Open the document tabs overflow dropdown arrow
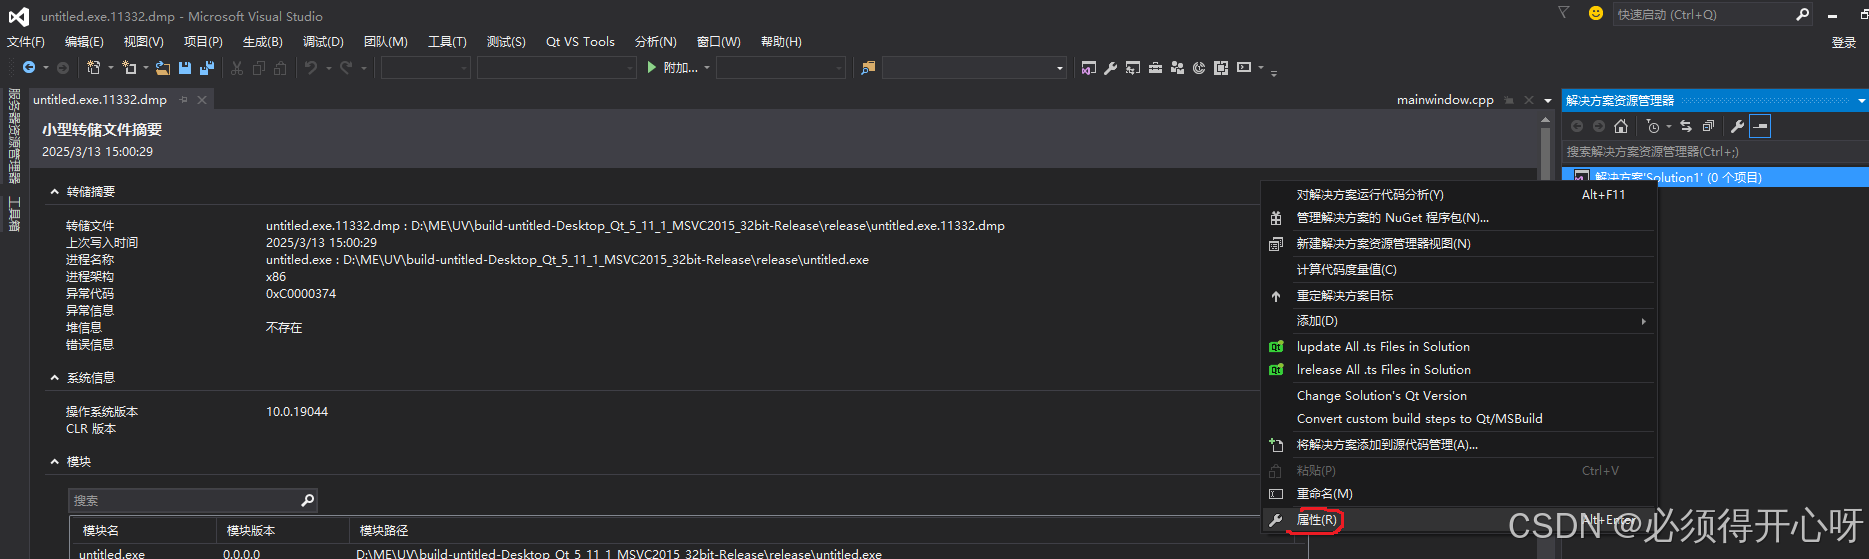 [x=1548, y=101]
